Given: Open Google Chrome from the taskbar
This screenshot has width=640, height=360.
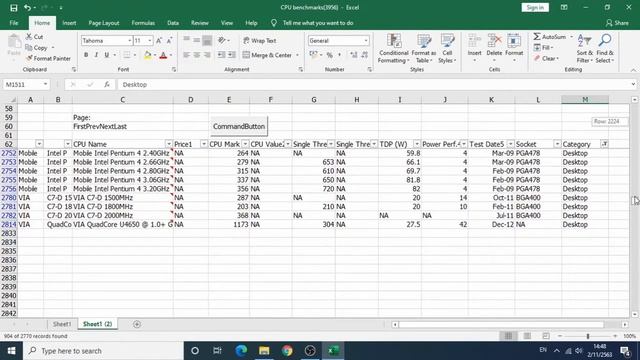Looking at the screenshot, I should tap(287, 351).
